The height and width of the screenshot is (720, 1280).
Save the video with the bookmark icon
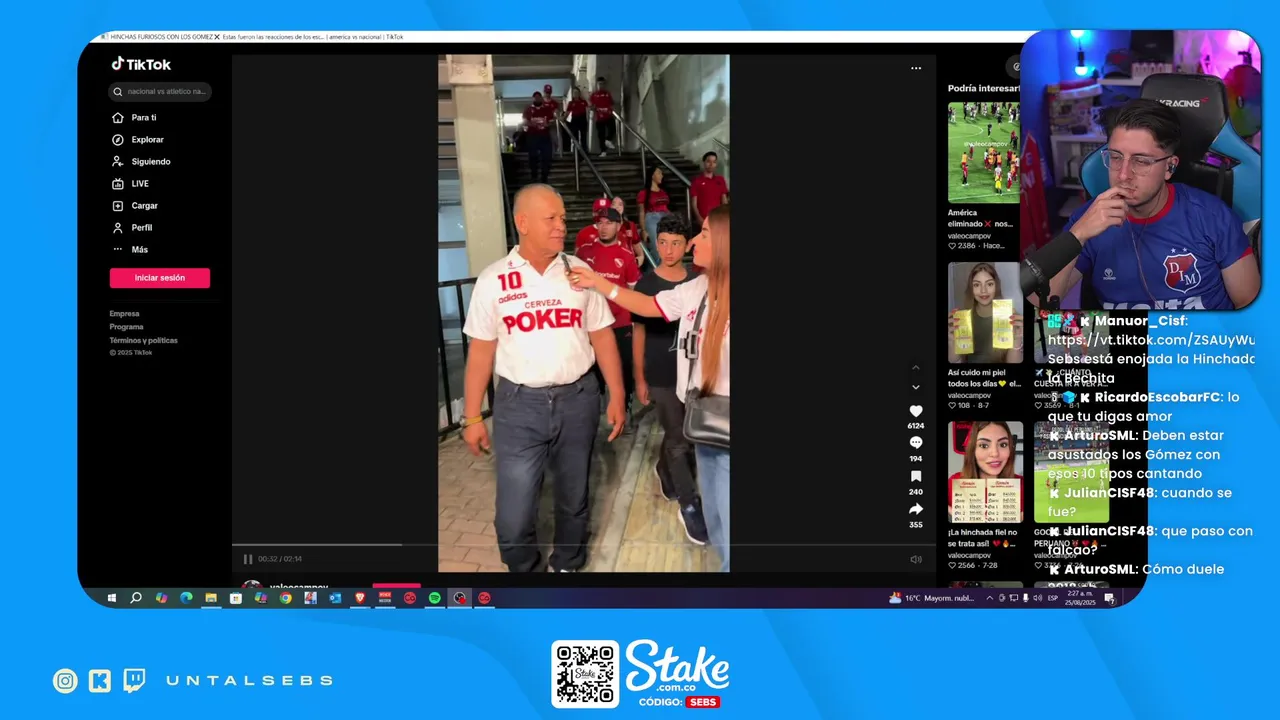[x=915, y=476]
